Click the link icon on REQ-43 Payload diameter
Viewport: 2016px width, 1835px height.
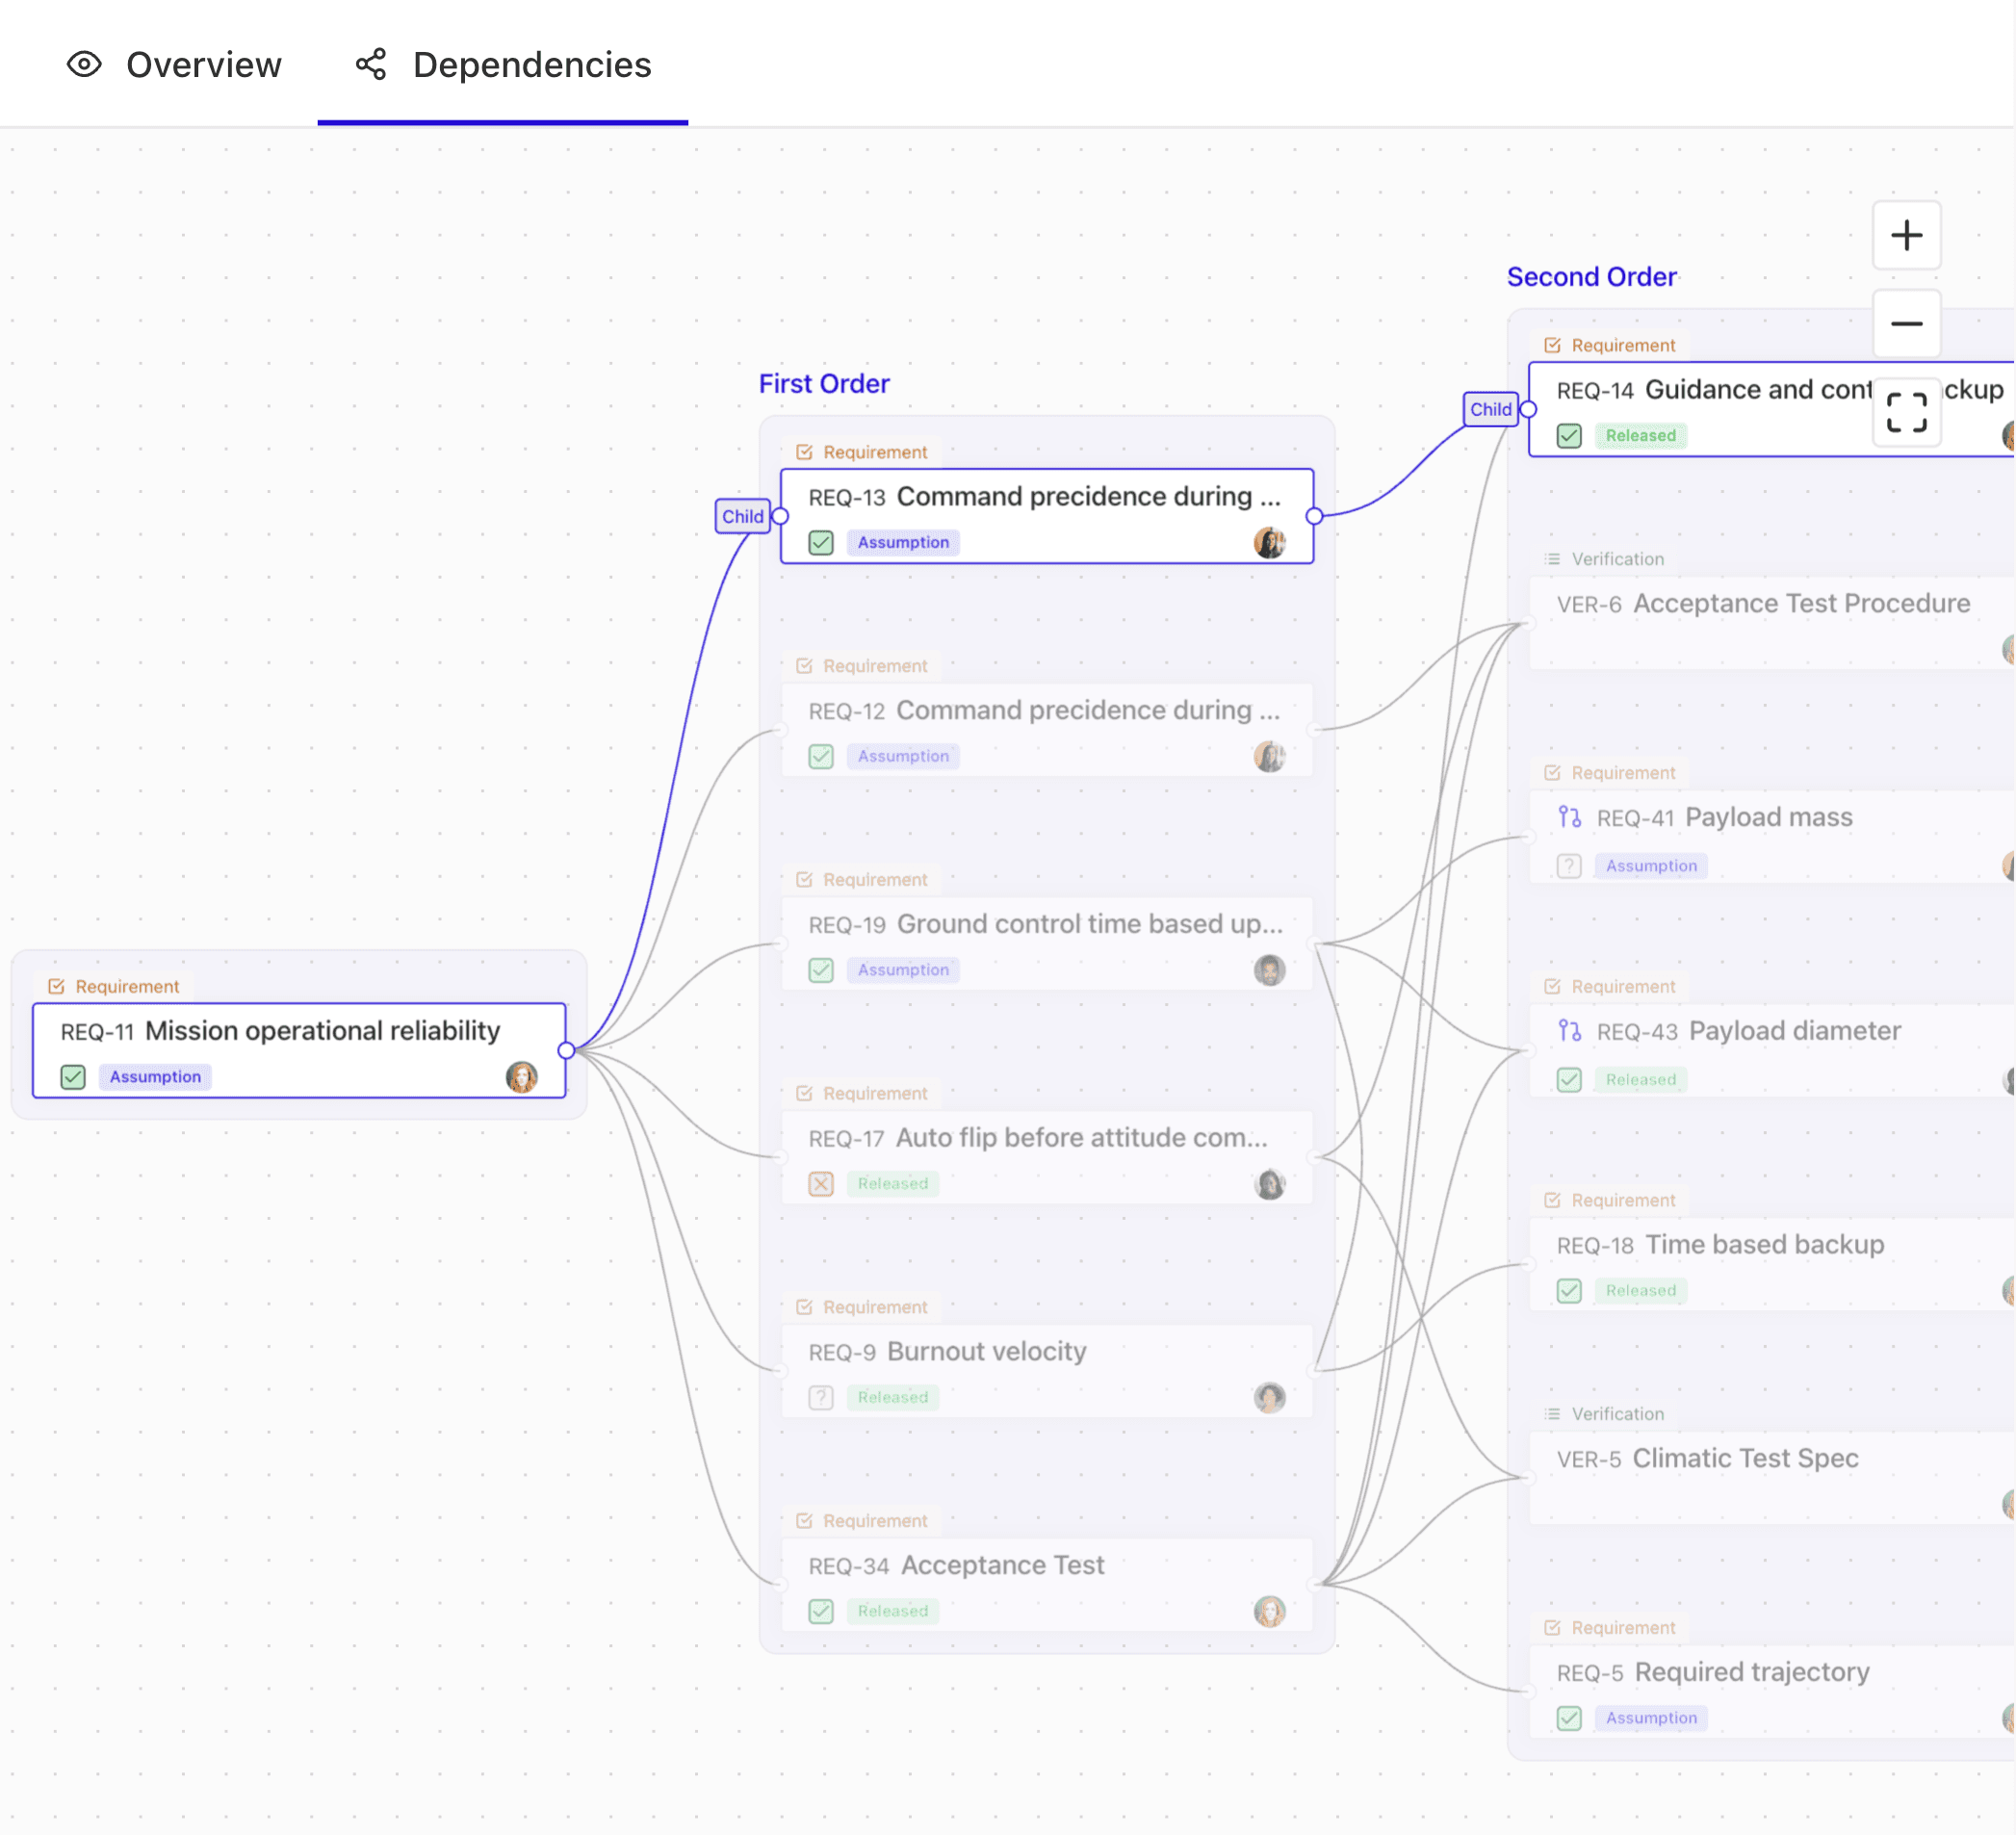[1568, 1030]
